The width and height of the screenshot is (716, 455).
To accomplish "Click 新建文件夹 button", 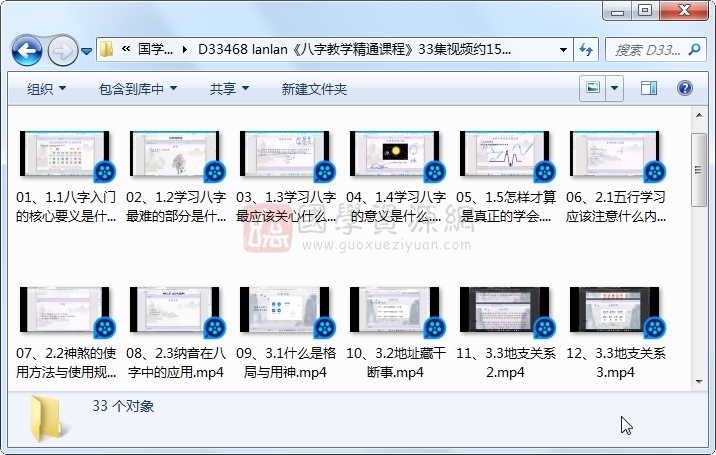I will (314, 89).
